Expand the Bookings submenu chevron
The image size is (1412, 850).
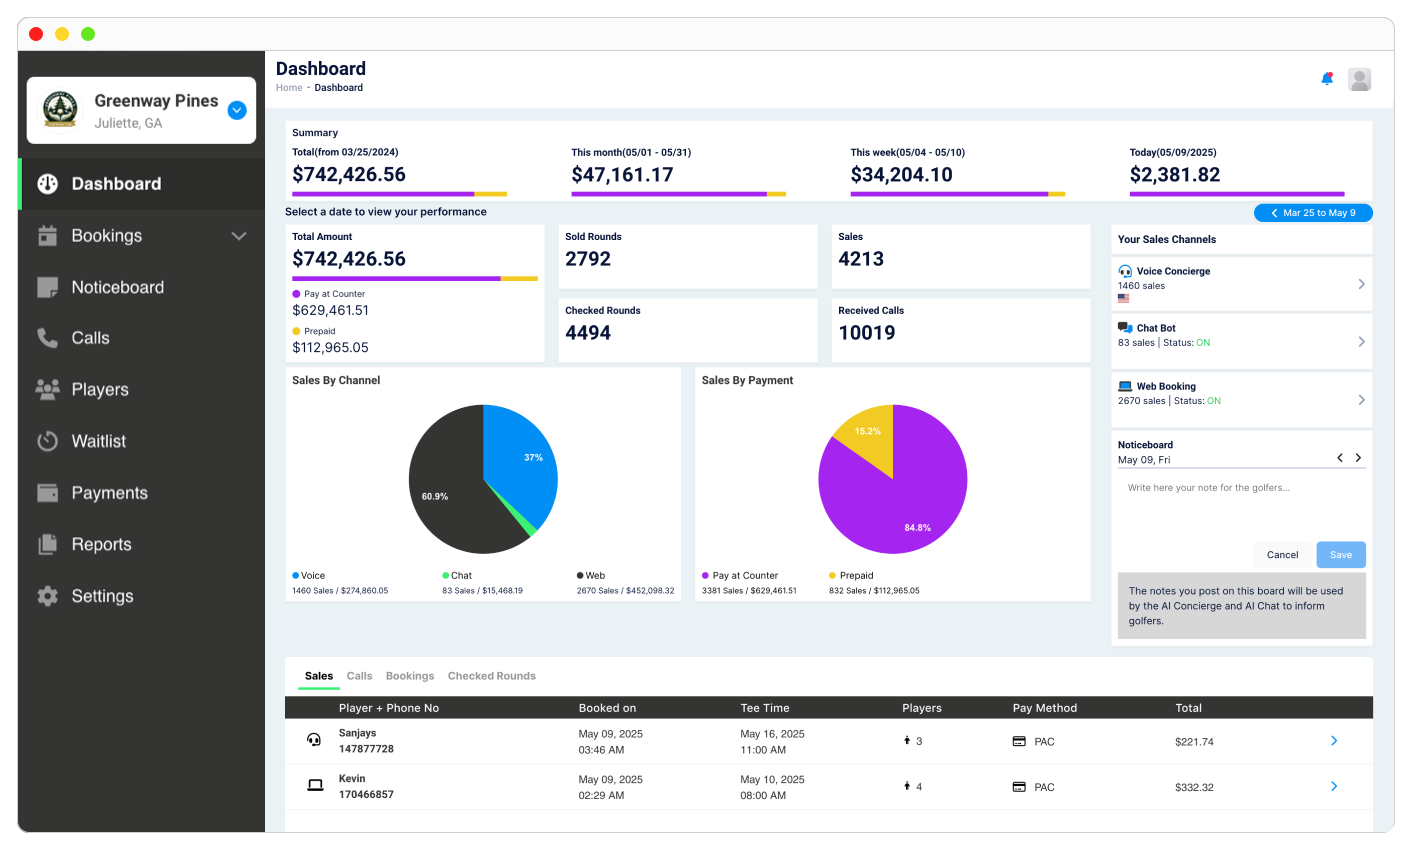pyautogui.click(x=239, y=236)
